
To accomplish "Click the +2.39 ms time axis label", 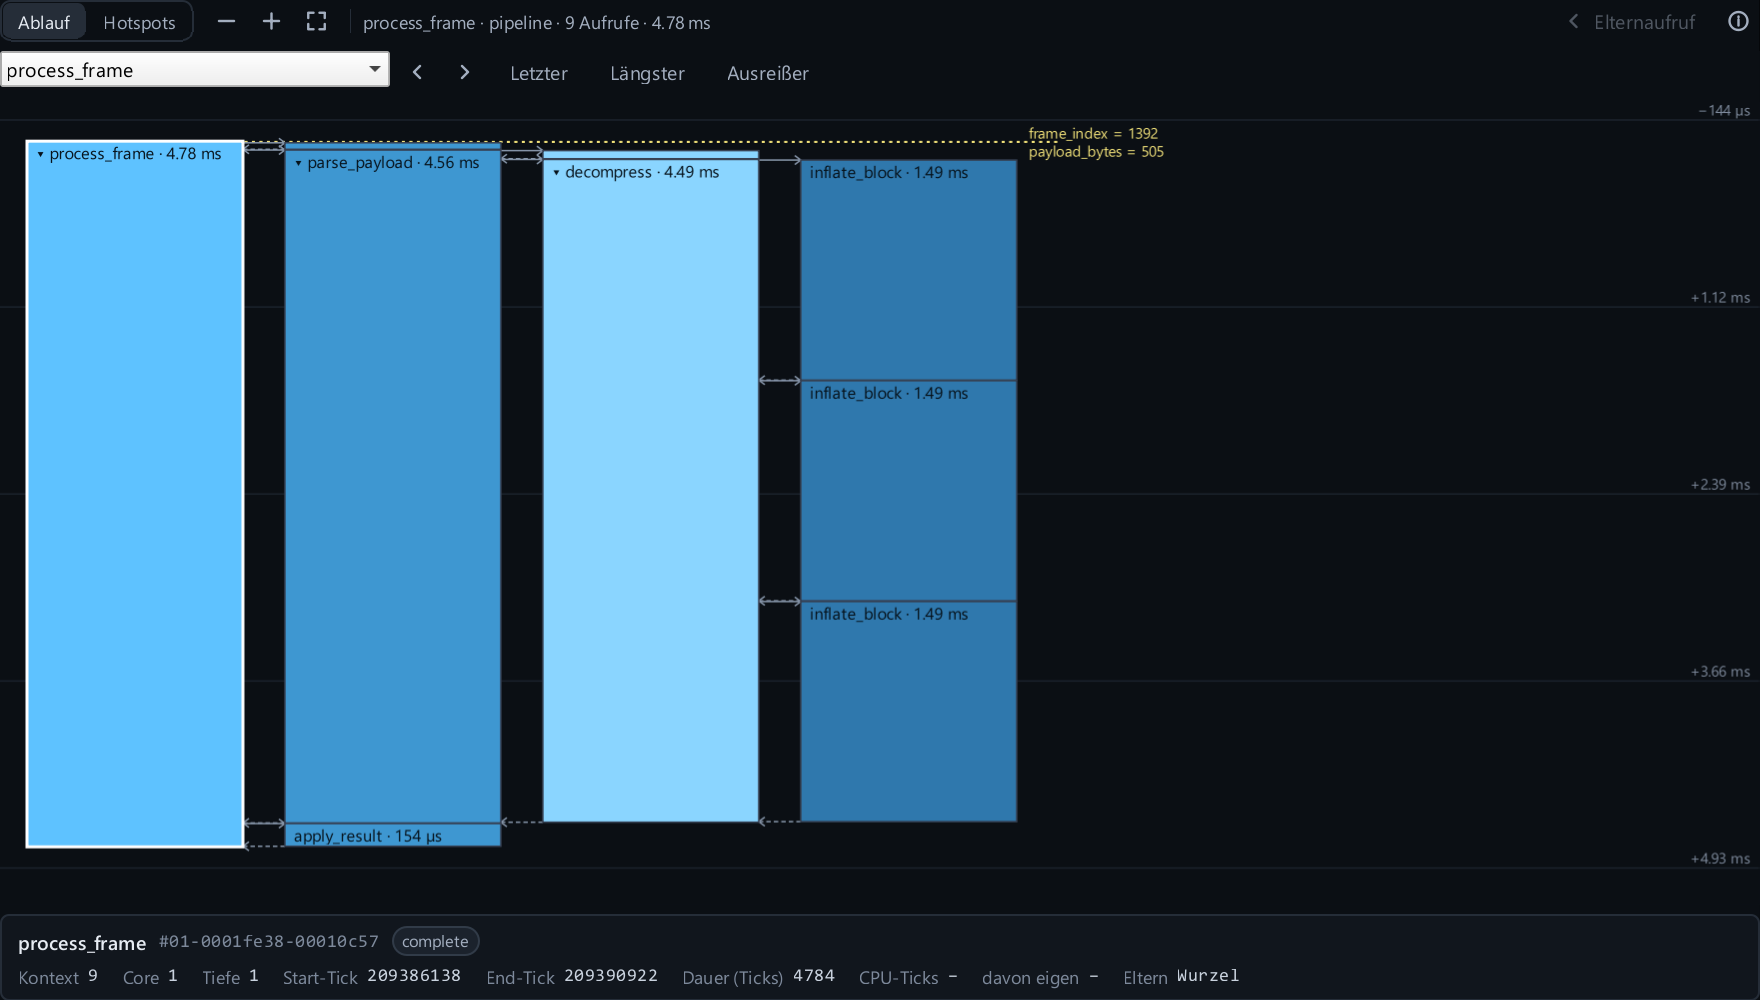I will point(1720,484).
